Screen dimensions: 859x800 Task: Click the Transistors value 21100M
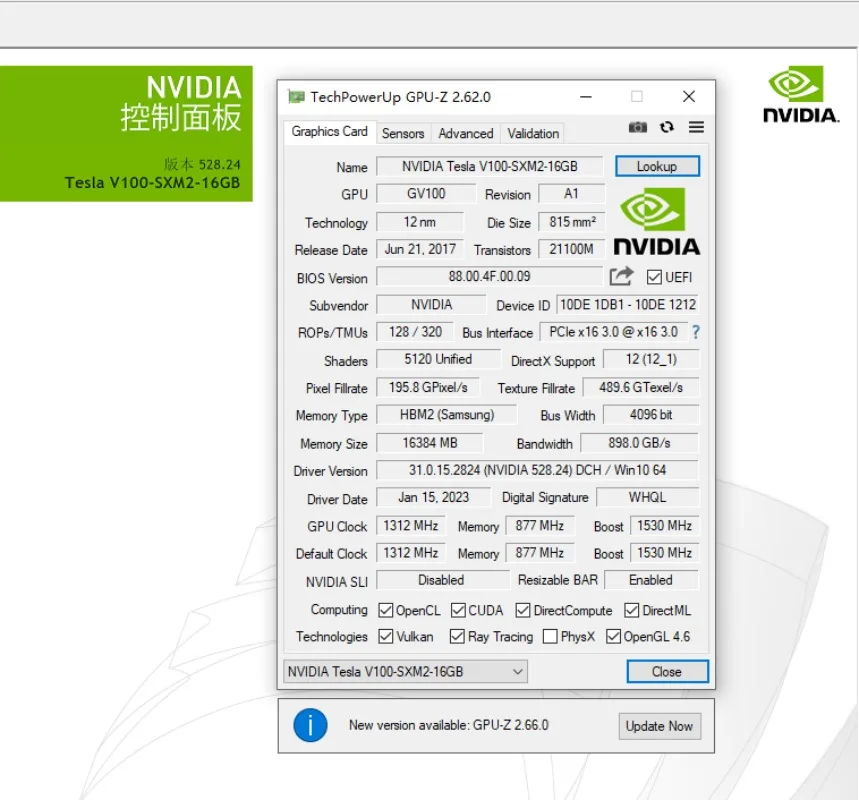click(x=571, y=249)
